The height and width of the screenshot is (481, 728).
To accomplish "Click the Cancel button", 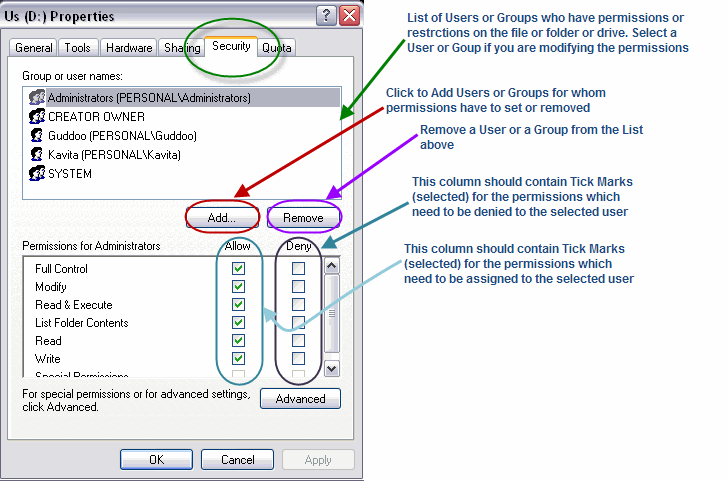I will 238,460.
